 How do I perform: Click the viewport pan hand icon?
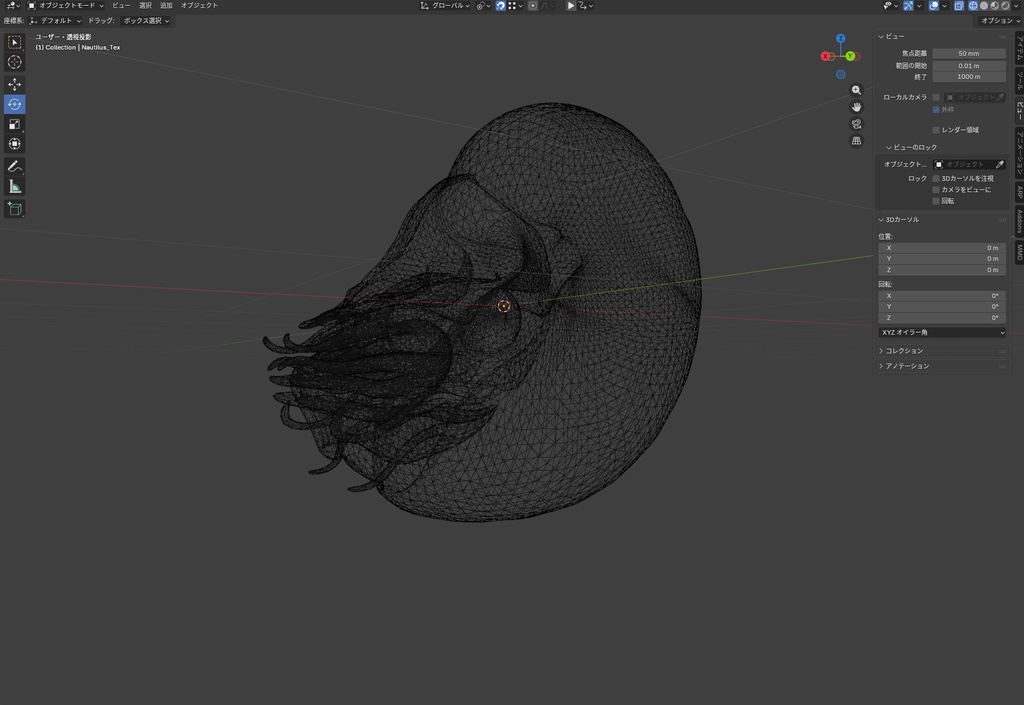[x=856, y=107]
